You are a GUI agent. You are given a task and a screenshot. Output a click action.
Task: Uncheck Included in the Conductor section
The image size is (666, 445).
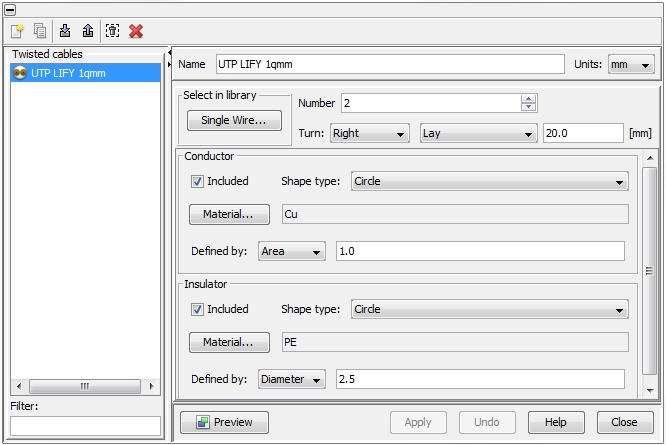(197, 181)
